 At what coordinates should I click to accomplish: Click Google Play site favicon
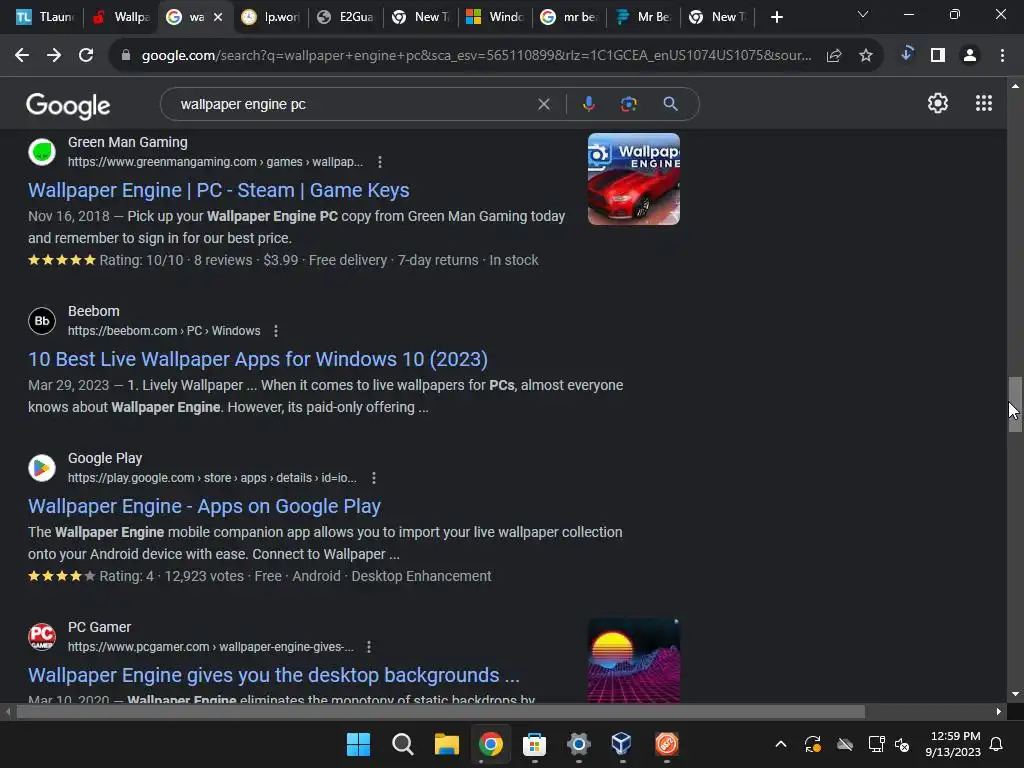tap(42, 468)
